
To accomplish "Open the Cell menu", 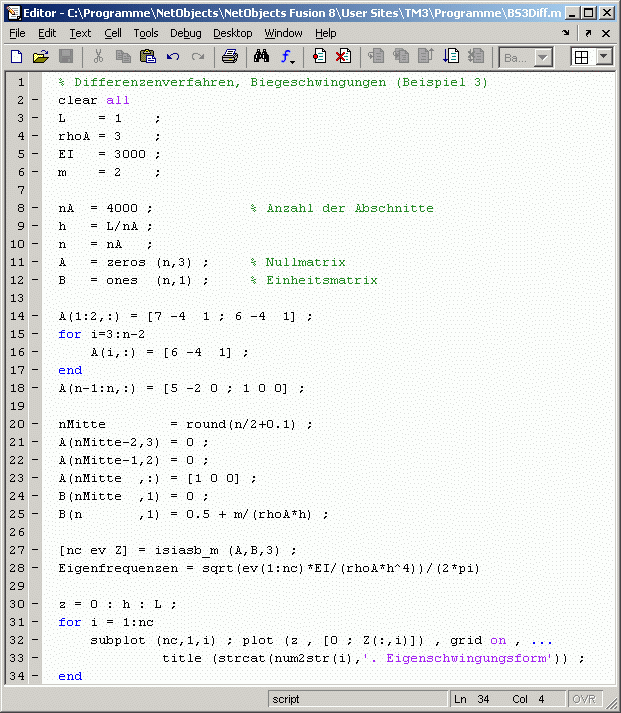I will click(113, 33).
